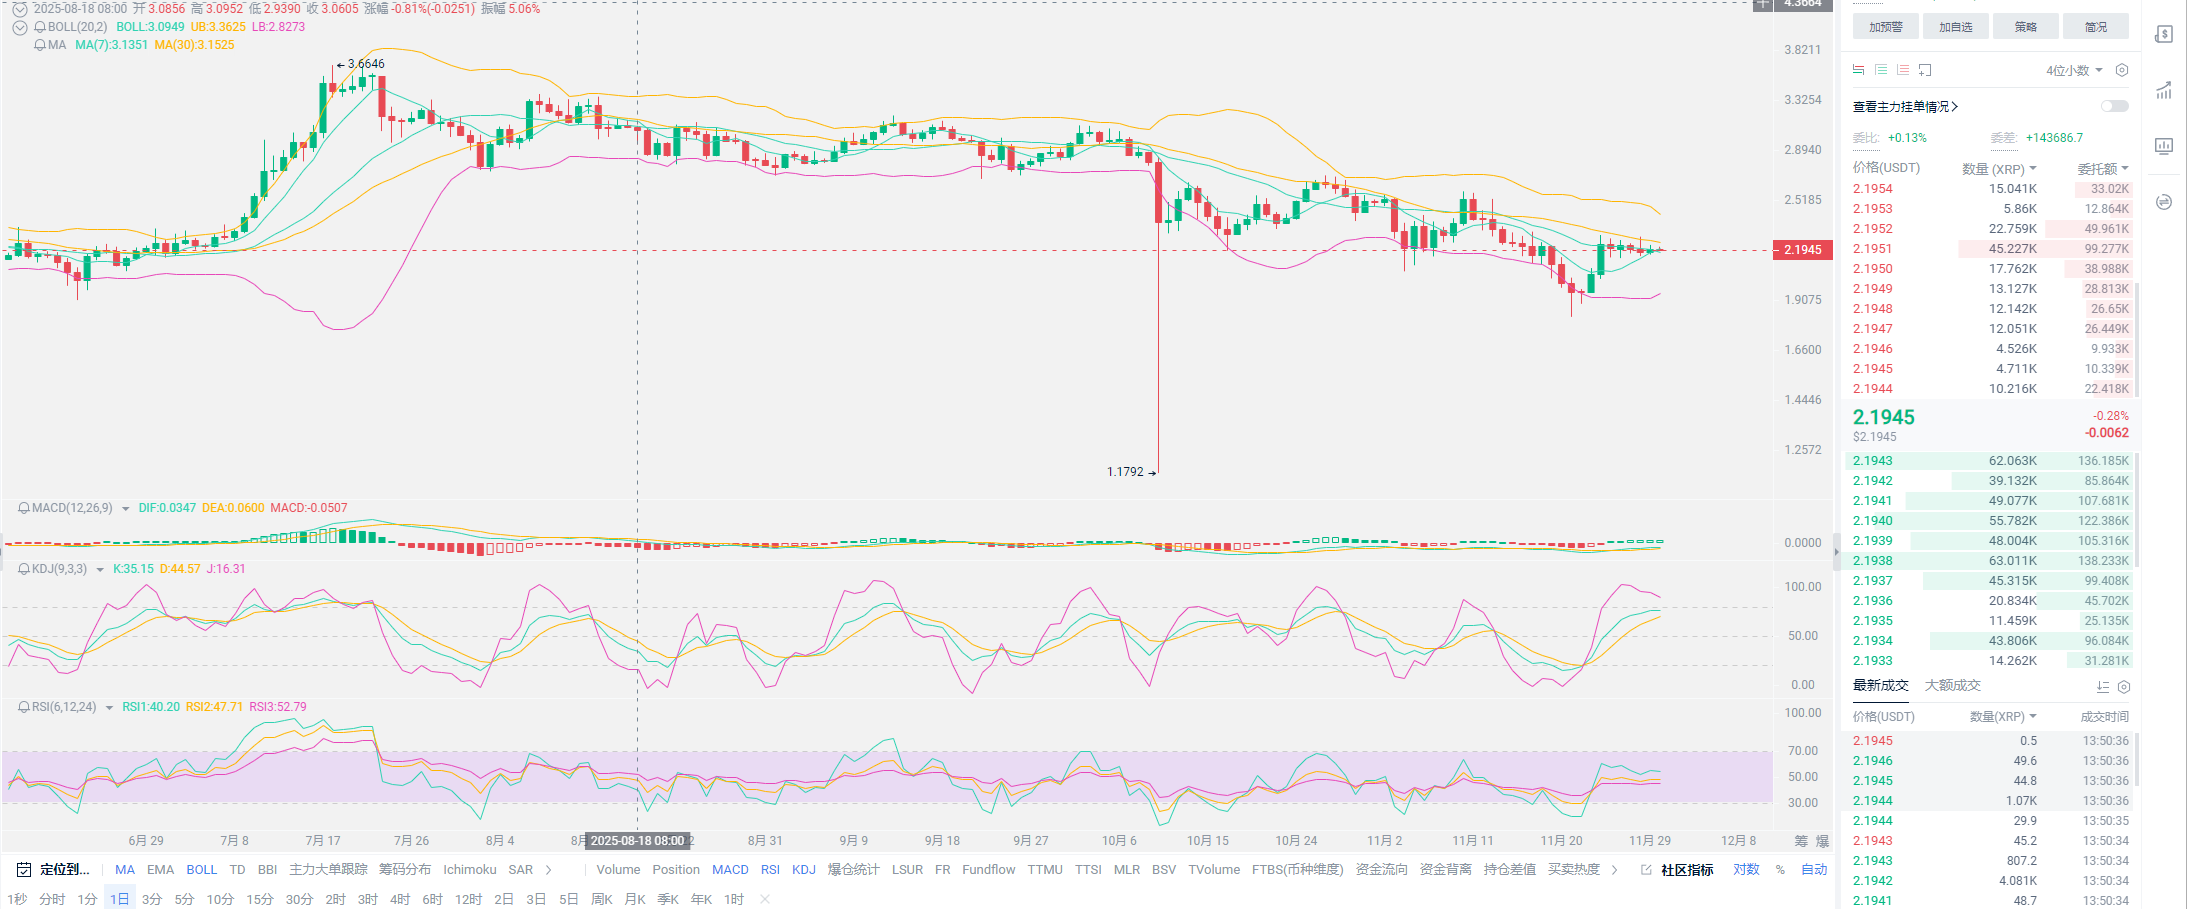This screenshot has width=2187, height=909.
Task: Click calendar icon next to 定位到
Action: coord(24,870)
